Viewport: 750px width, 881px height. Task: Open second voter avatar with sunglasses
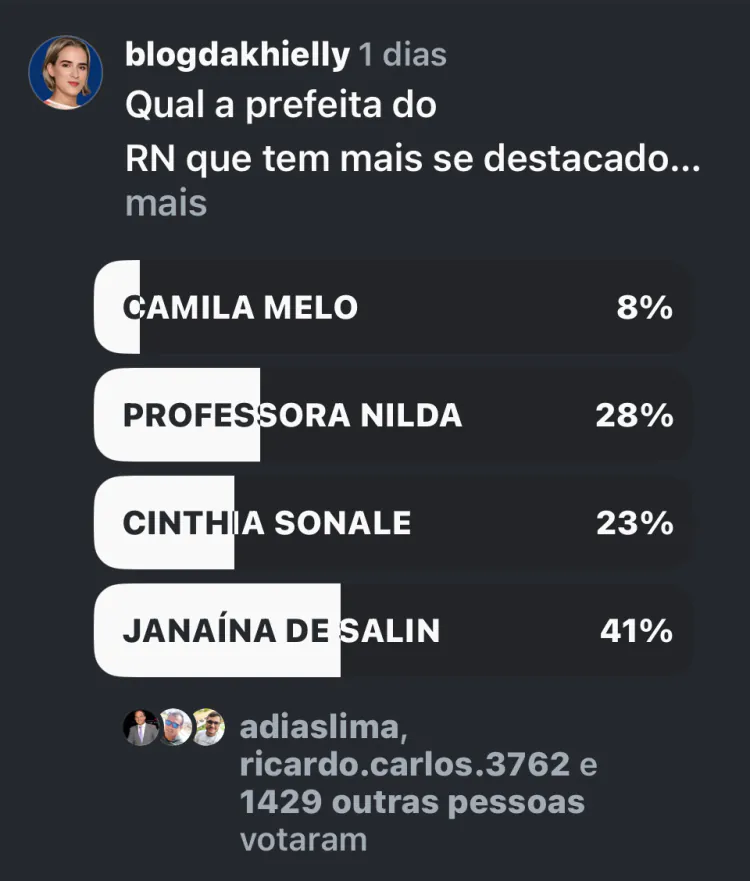175,727
